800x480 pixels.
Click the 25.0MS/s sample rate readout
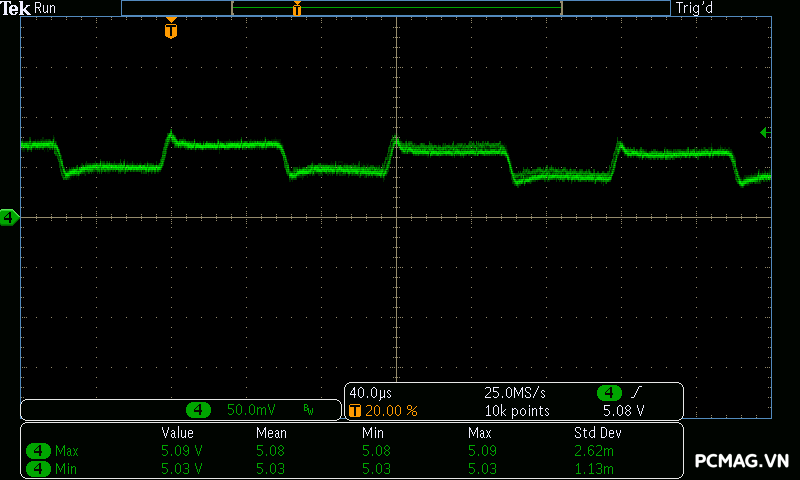514,393
